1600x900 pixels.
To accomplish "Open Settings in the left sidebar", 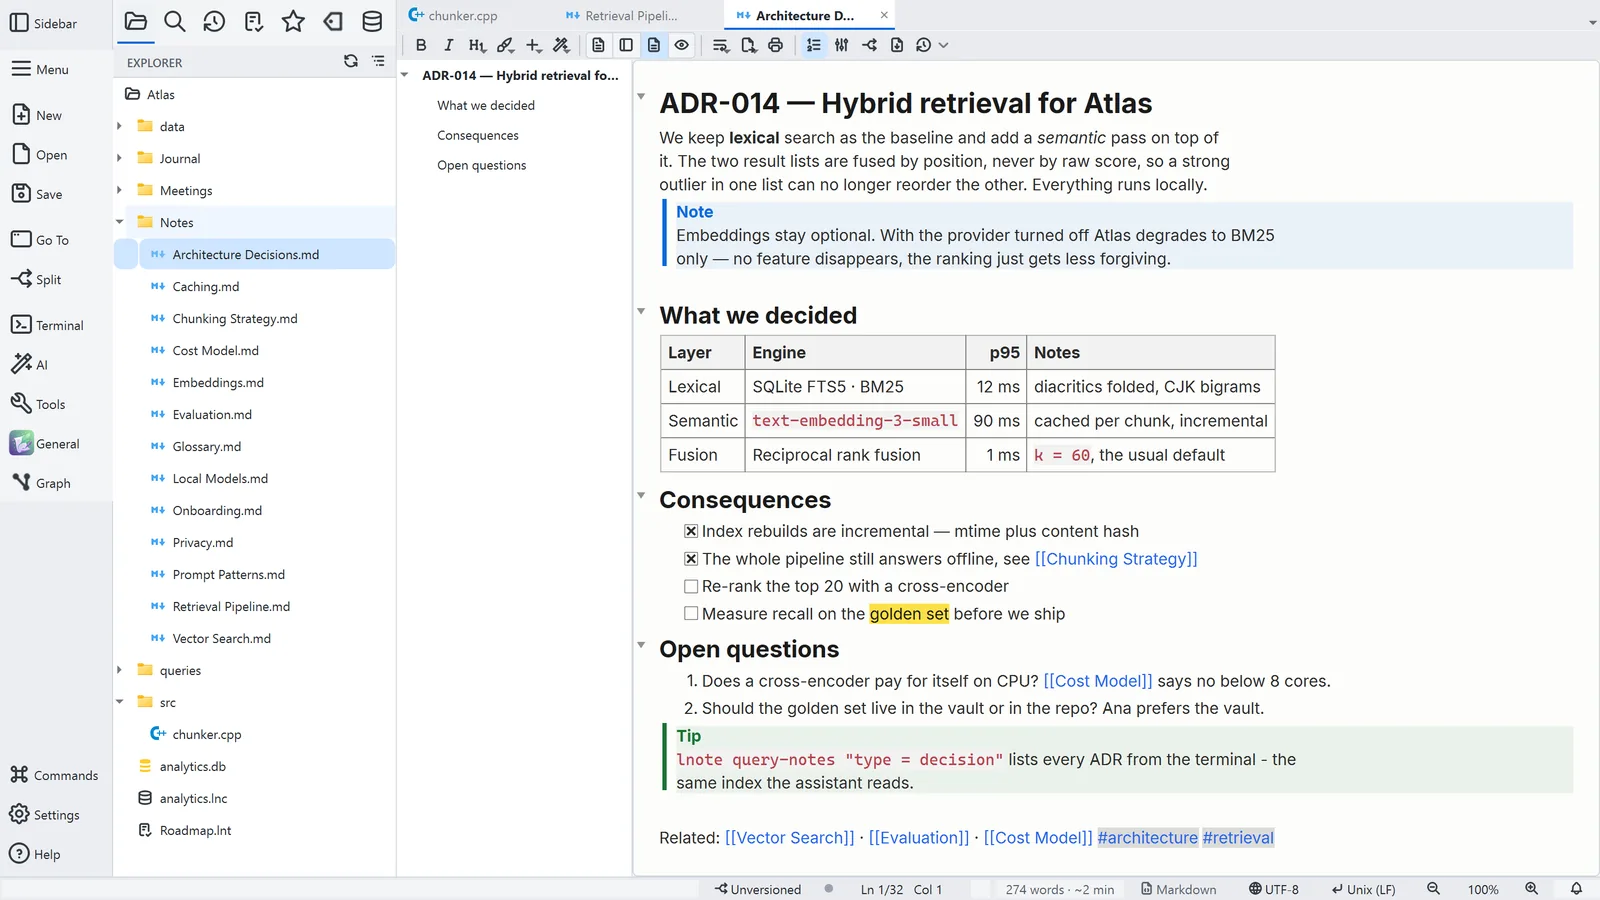I will 45,815.
